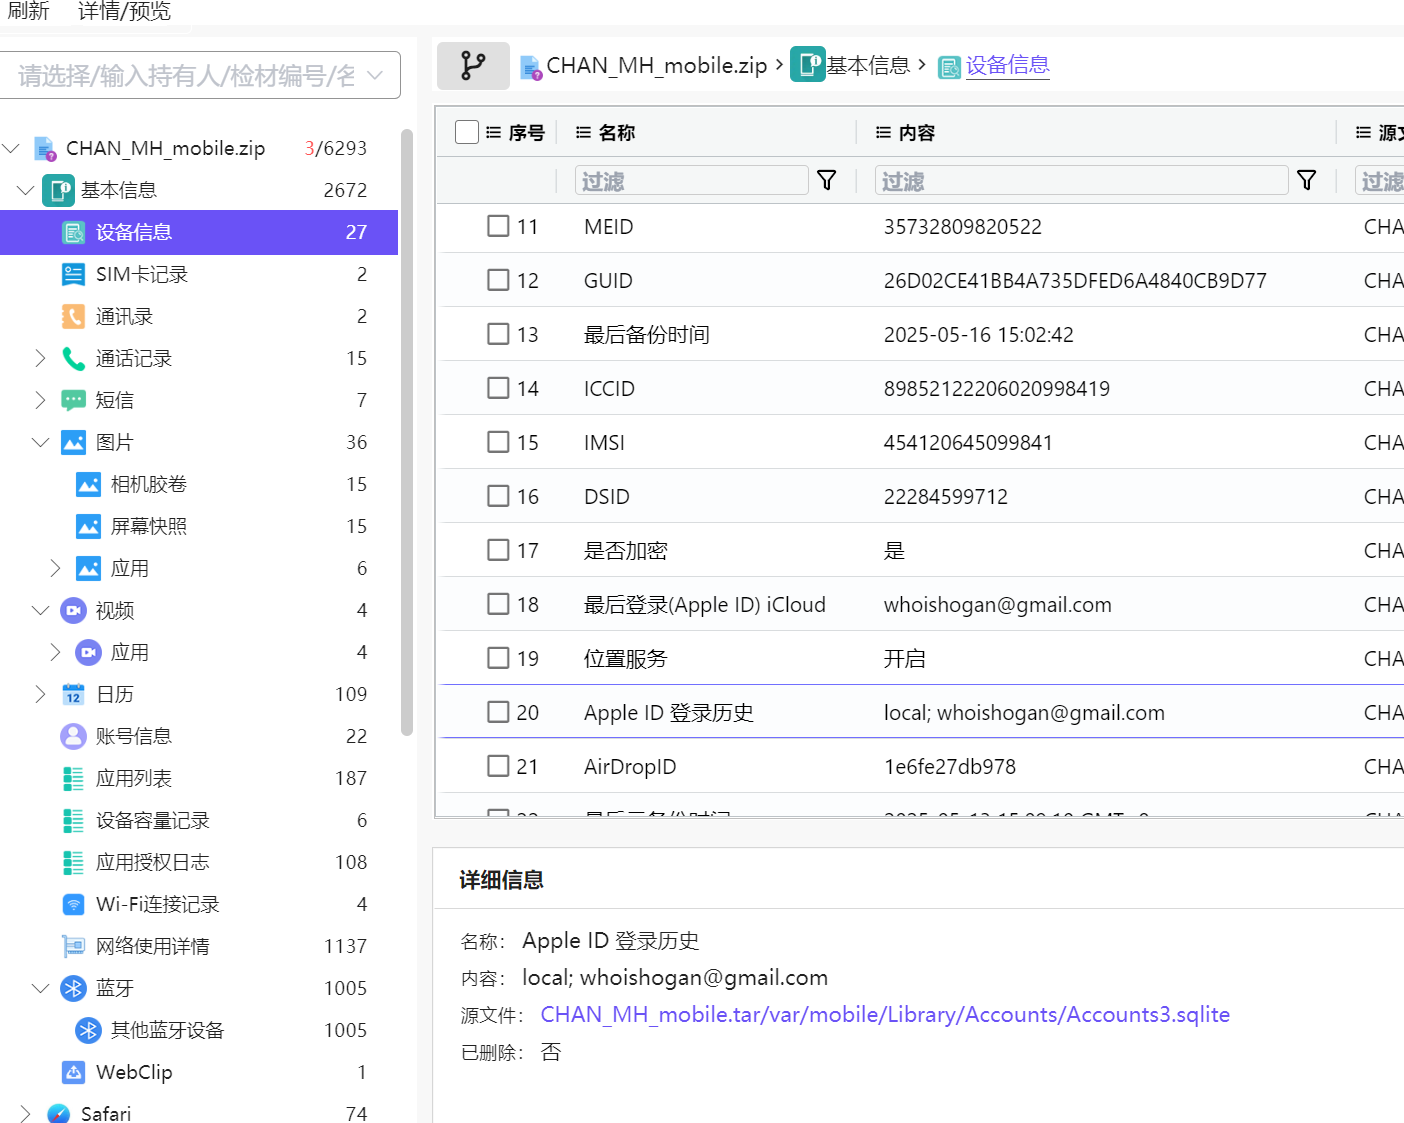
Task: Click the 图片 picture icon
Action: pyautogui.click(x=74, y=442)
